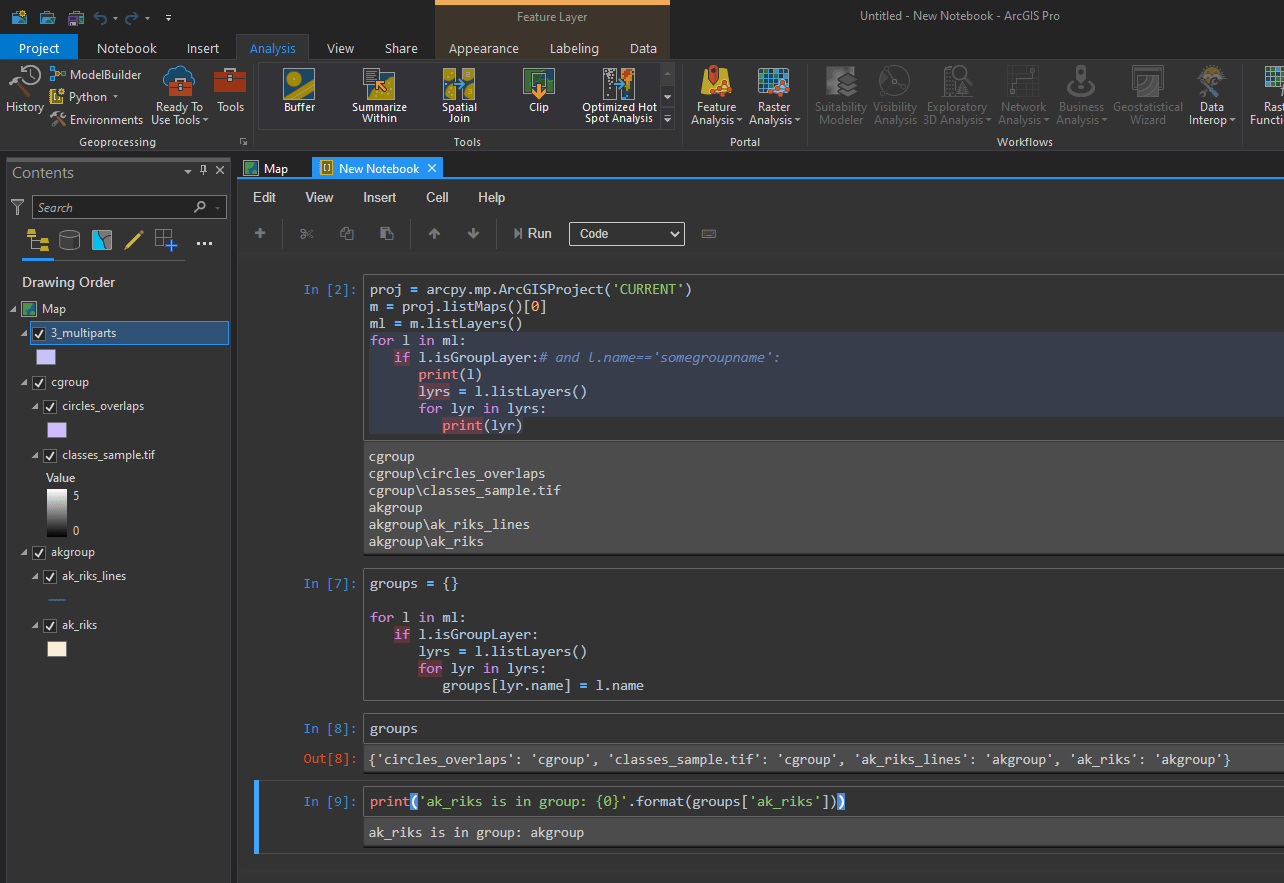Switch Contents to List By Data Source
The width and height of the screenshot is (1284, 883).
(x=69, y=240)
